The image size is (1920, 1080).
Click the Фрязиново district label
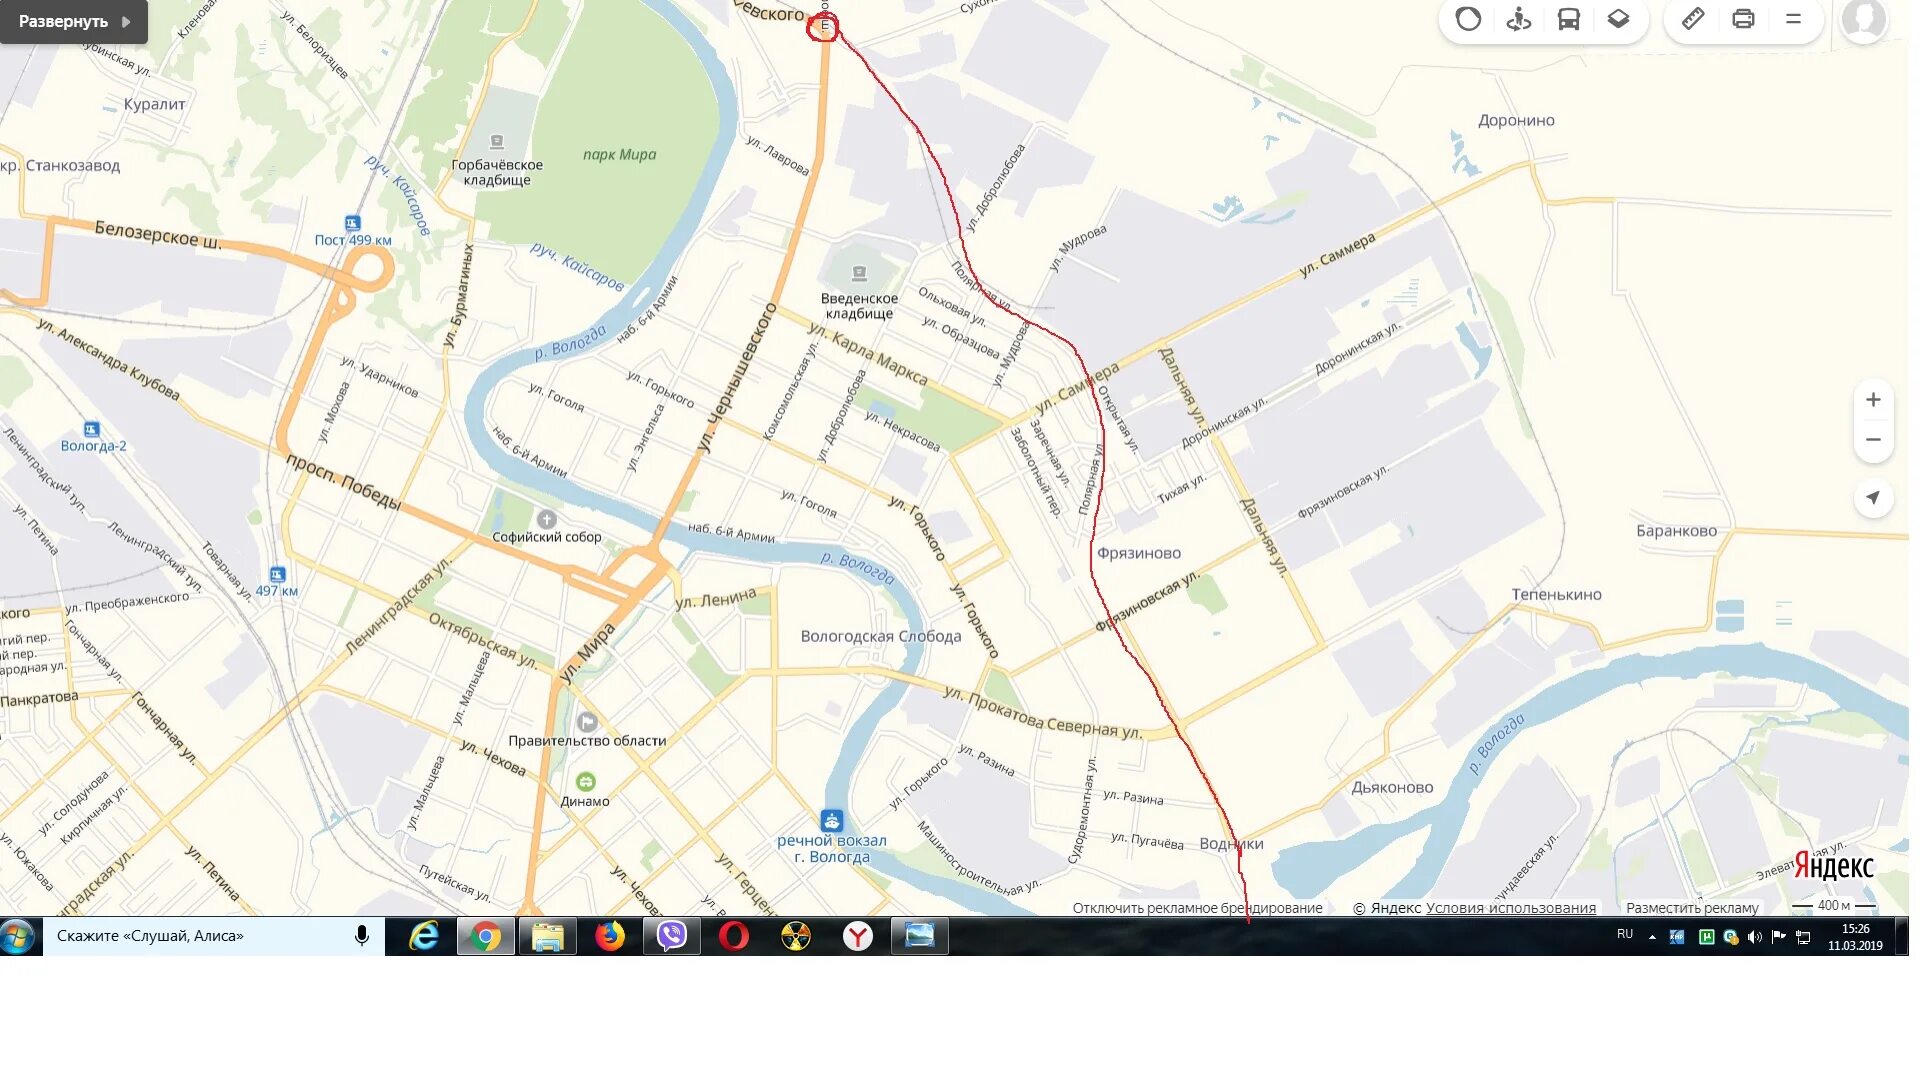coord(1139,554)
